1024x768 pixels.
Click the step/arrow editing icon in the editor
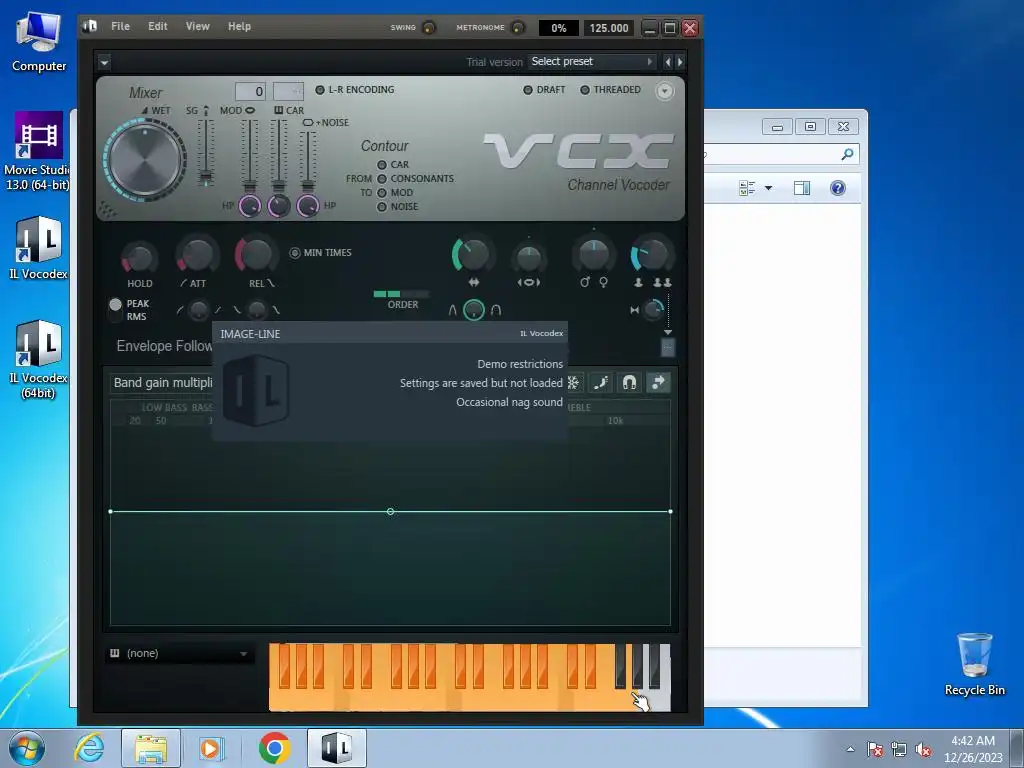[658, 383]
